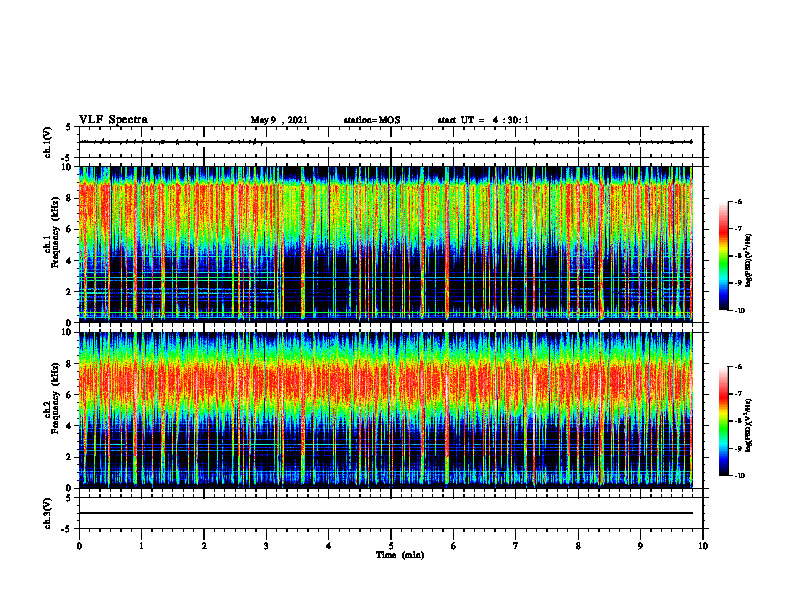Click the ch.2 colorbar "log(PSD)" unit label

click(x=749, y=425)
